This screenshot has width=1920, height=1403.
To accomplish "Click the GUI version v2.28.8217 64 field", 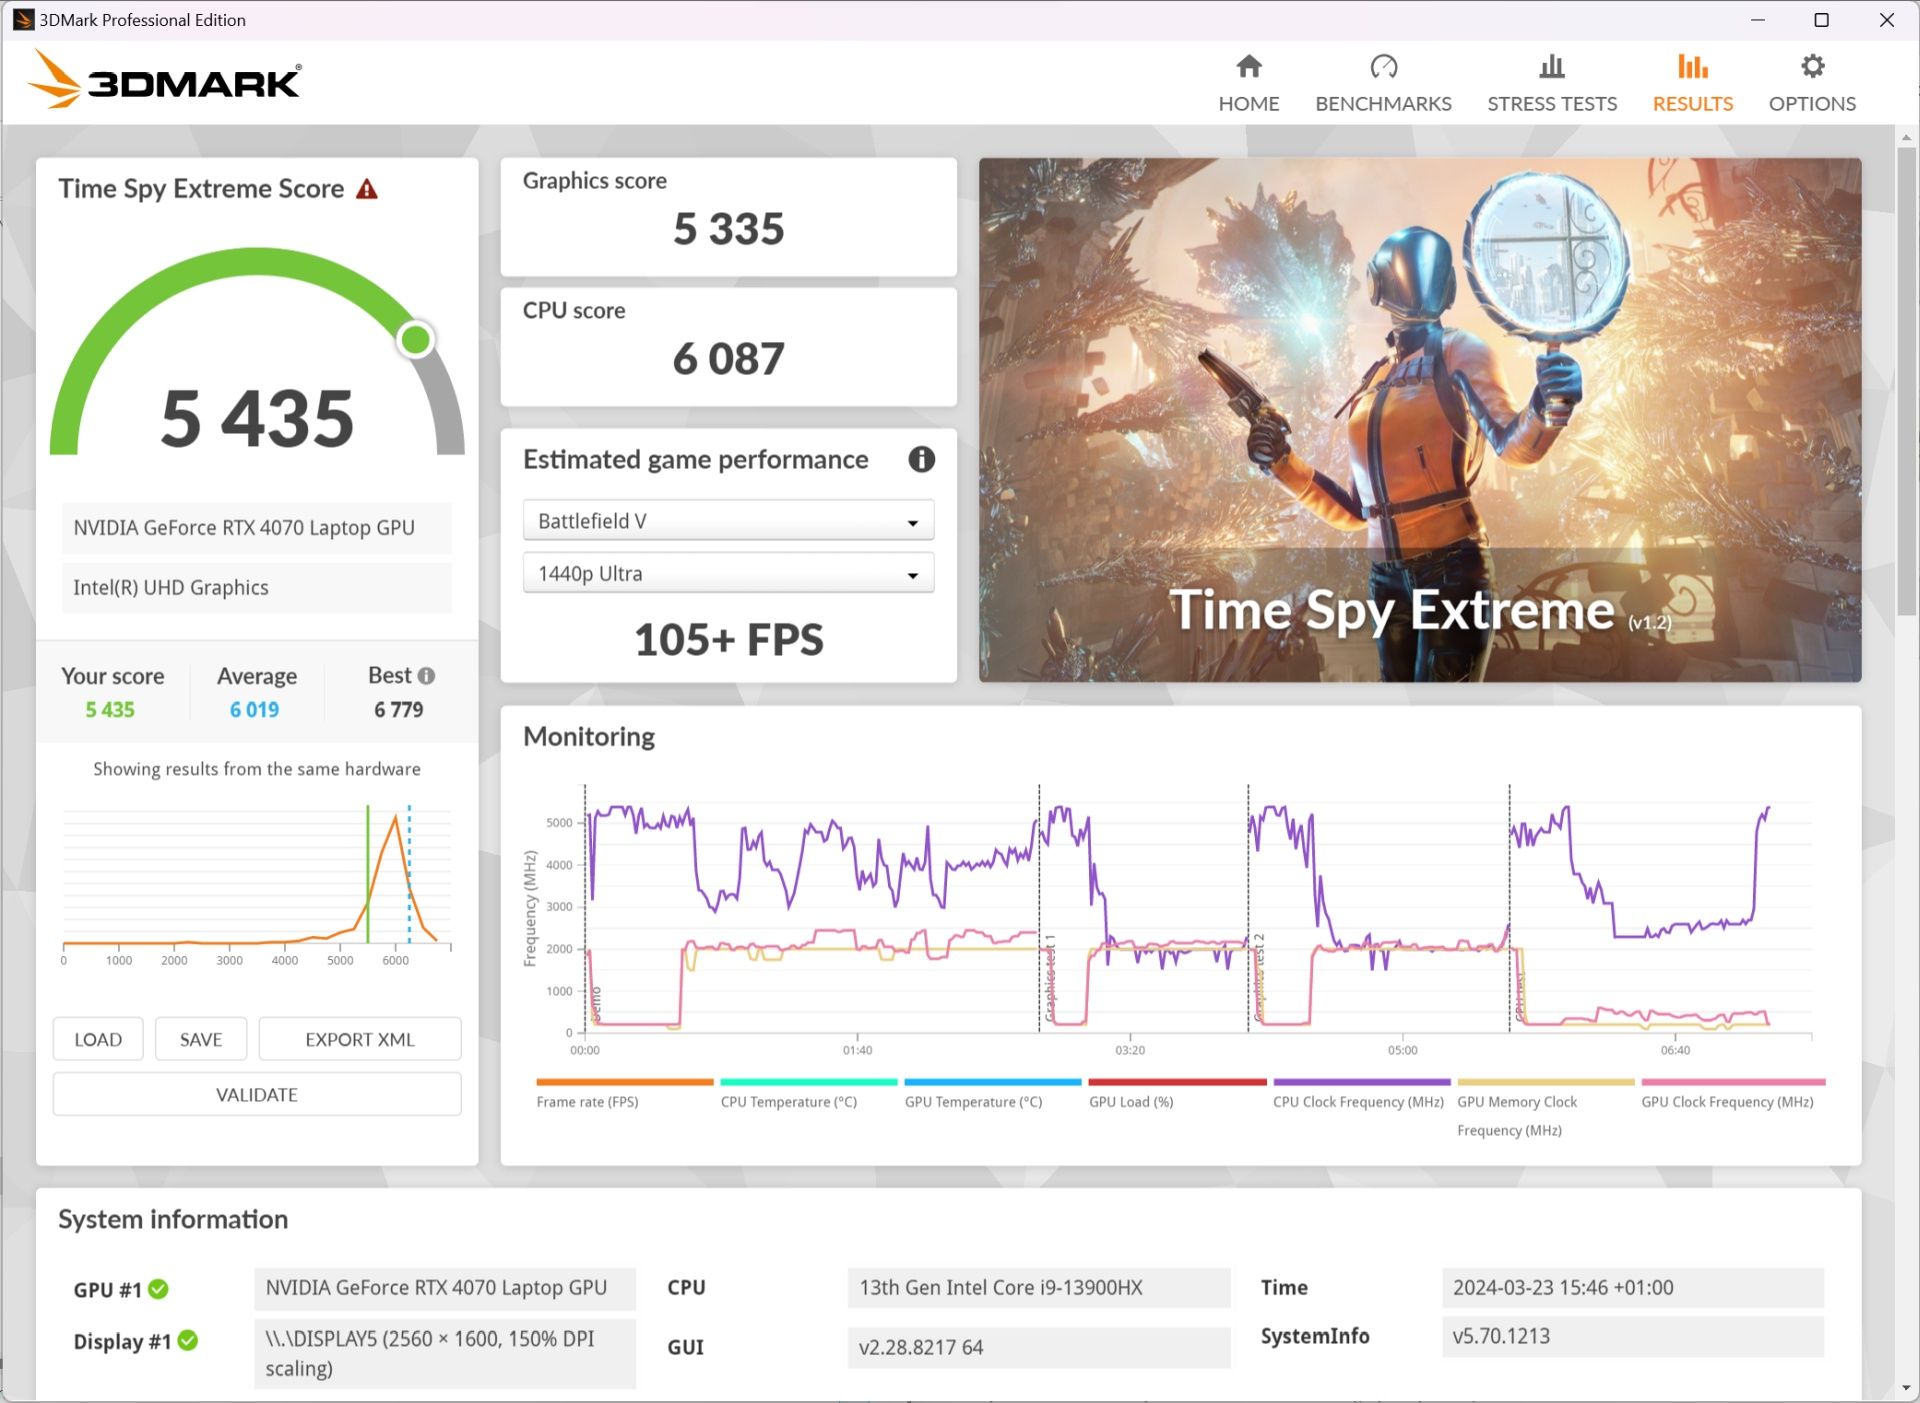I will tap(1038, 1347).
